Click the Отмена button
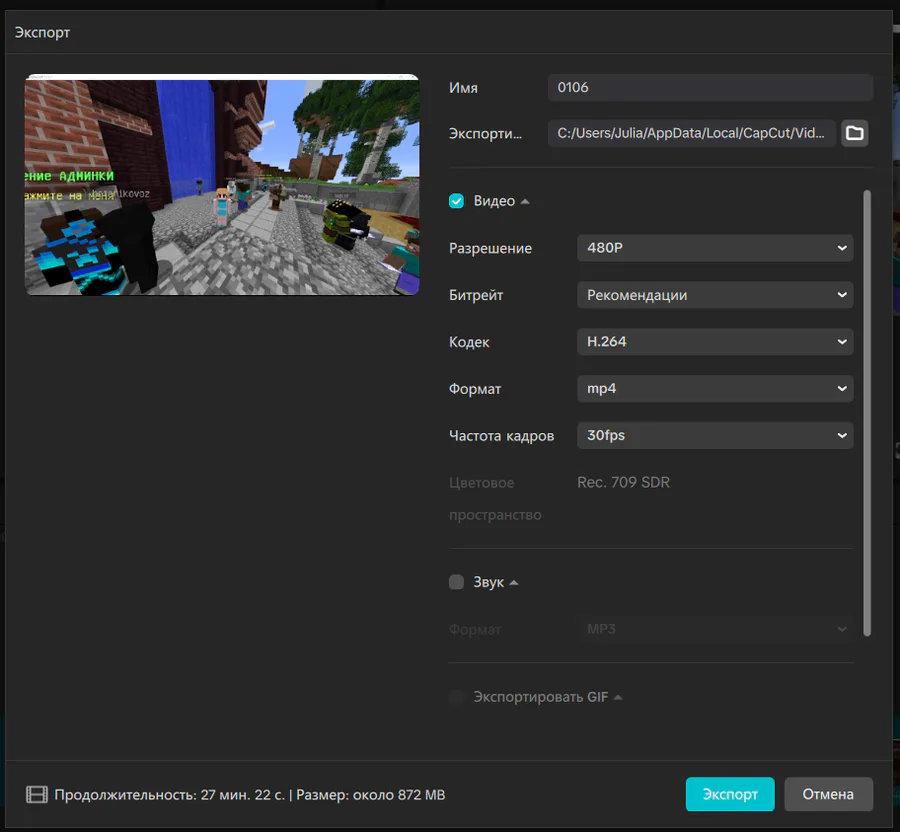Image resolution: width=900 pixels, height=832 pixels. [x=828, y=794]
